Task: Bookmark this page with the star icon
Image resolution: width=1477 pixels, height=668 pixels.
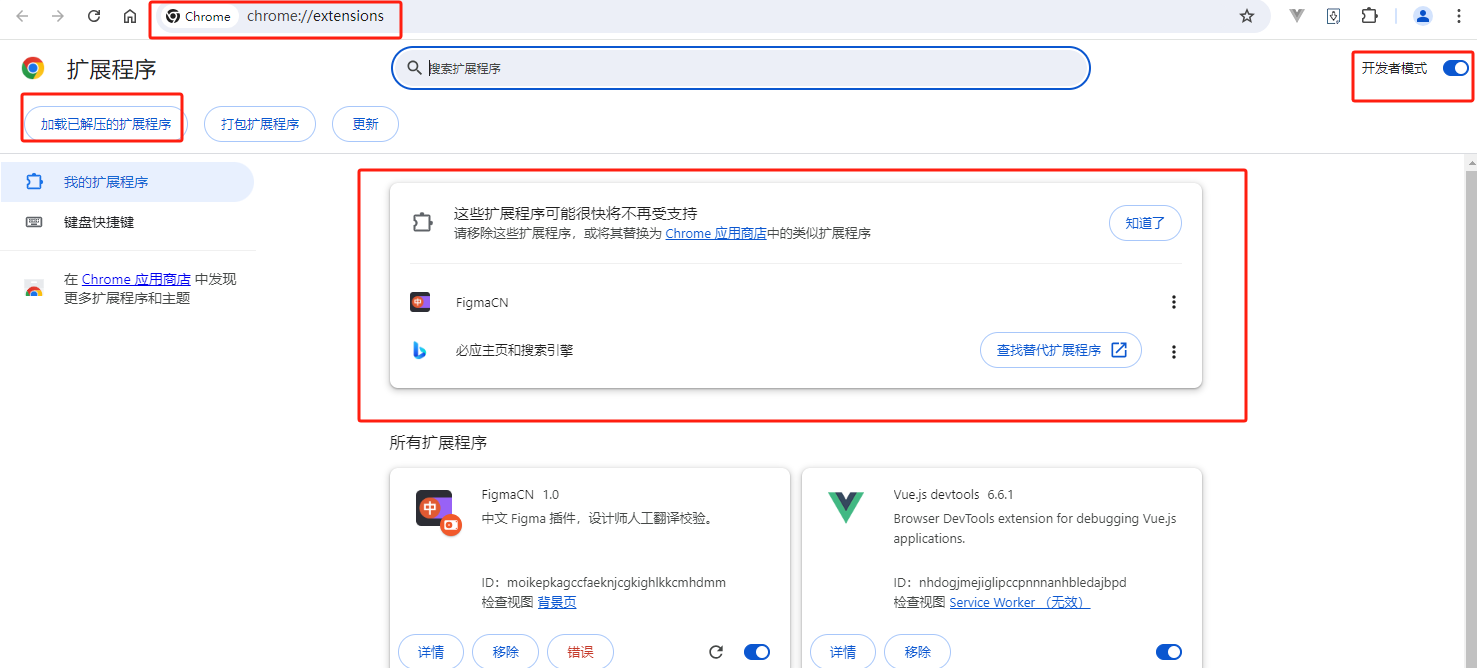Action: (1247, 16)
